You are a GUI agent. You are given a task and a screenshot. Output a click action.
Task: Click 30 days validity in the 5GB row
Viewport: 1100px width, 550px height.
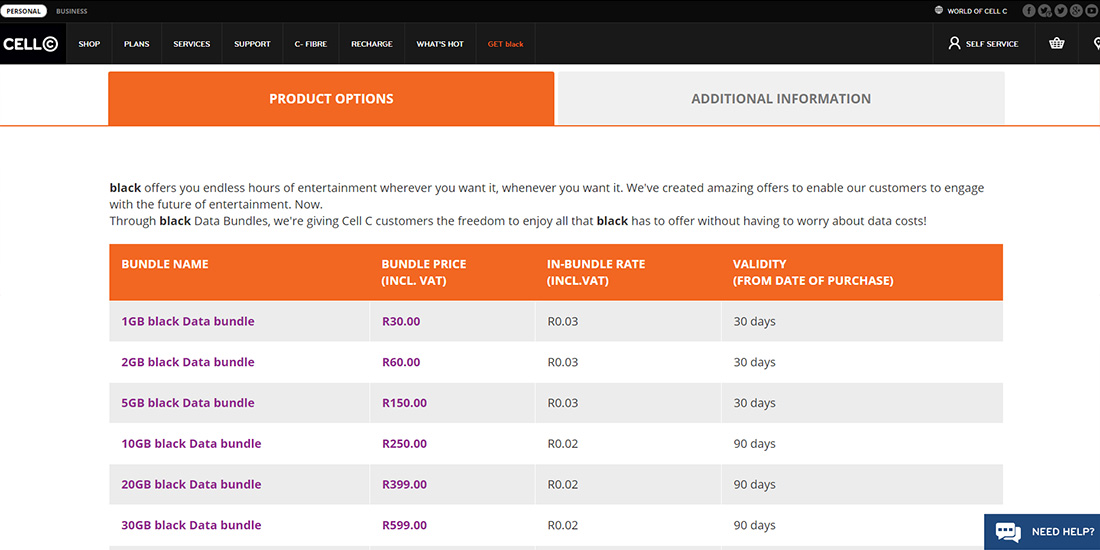pyautogui.click(x=754, y=403)
